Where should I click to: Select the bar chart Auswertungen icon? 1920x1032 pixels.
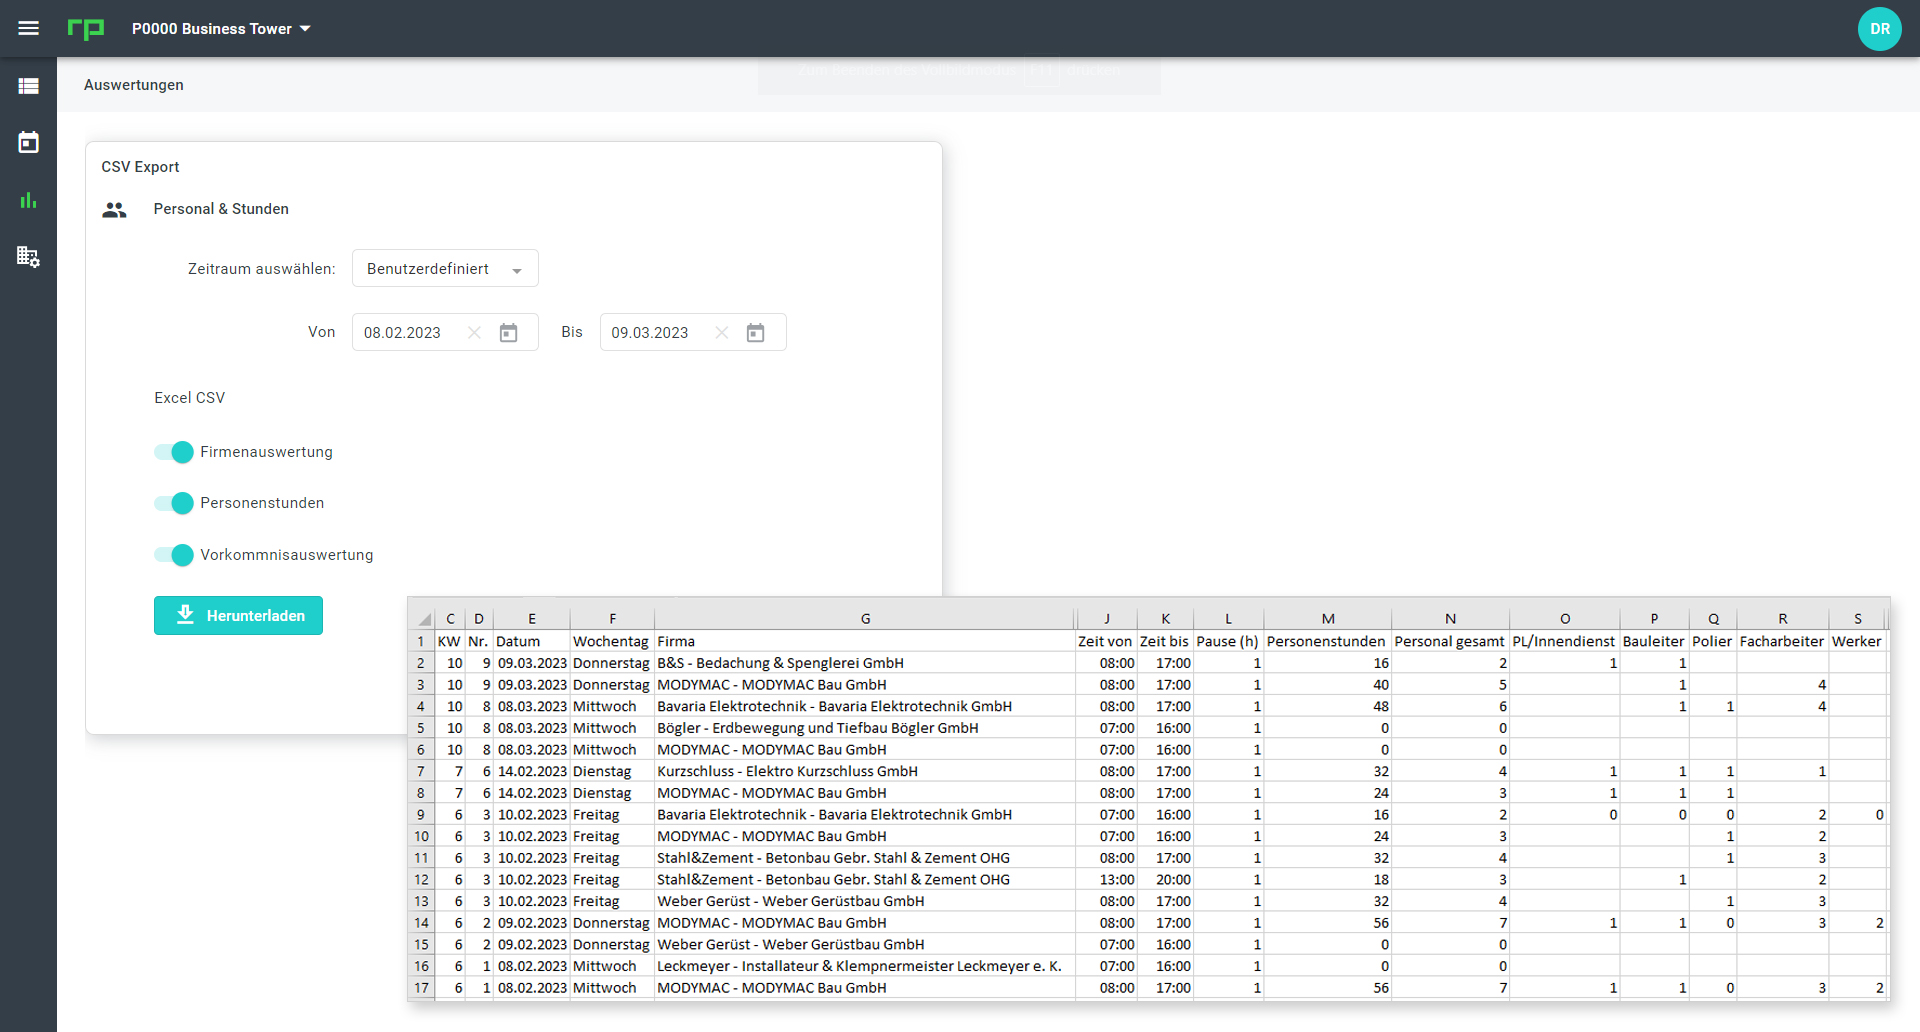click(28, 200)
